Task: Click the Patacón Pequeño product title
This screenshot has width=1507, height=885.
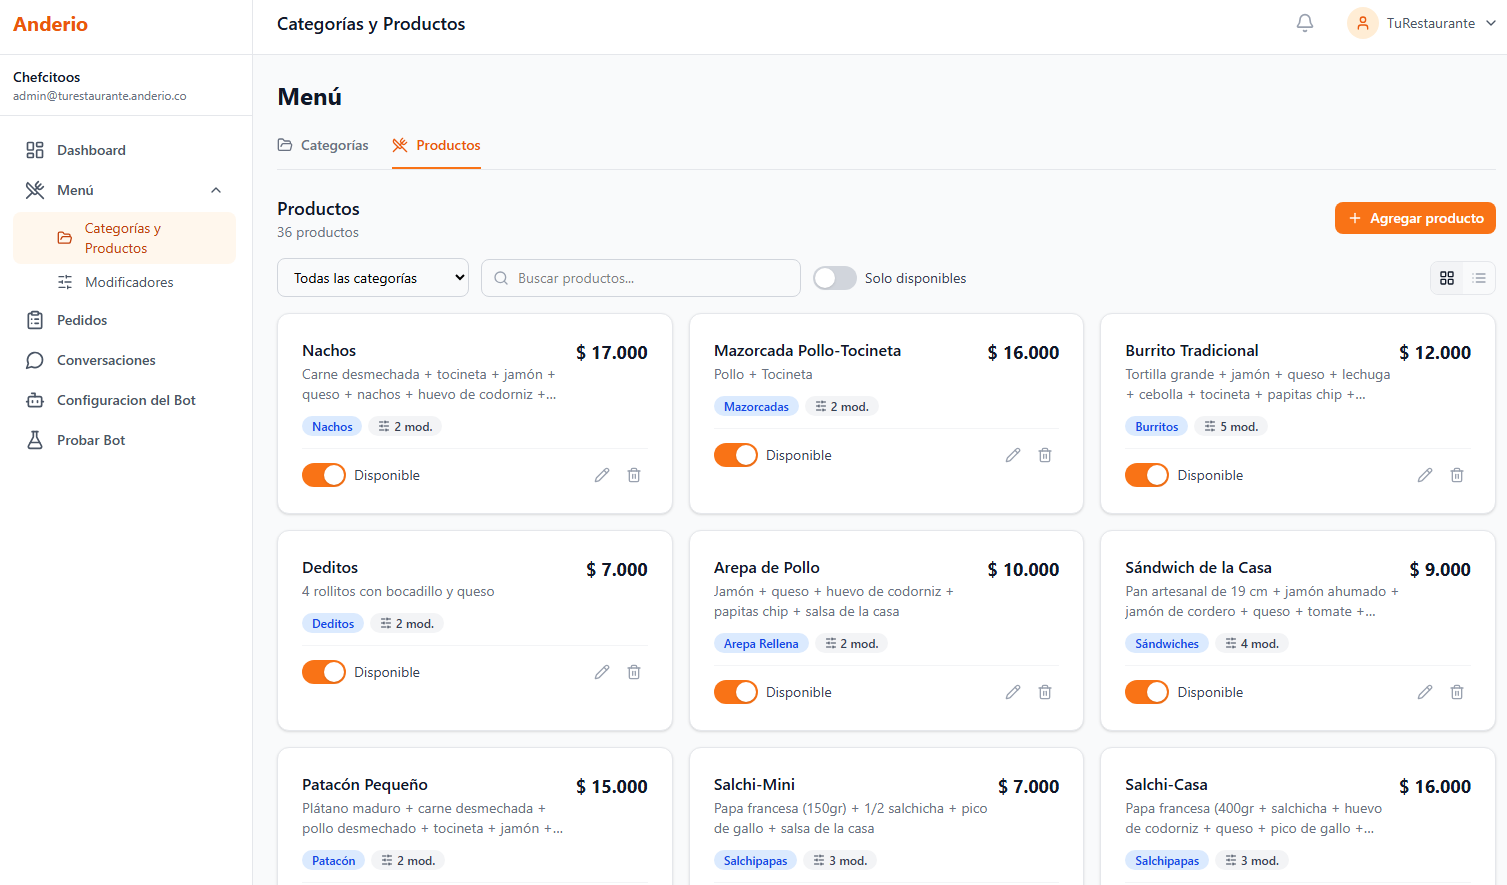Action: 365,785
